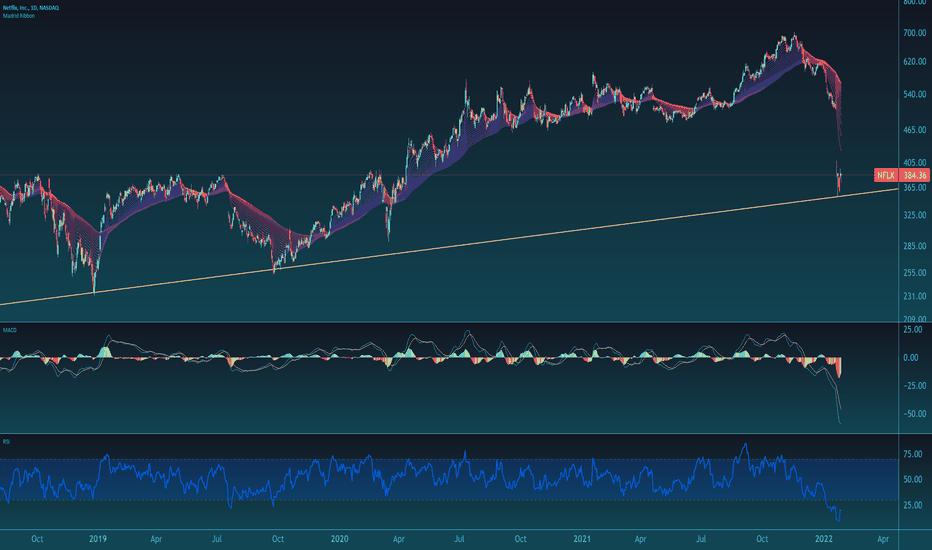The image size is (932, 550).
Task: Click the 620.00 price axis label
Action: [915, 62]
